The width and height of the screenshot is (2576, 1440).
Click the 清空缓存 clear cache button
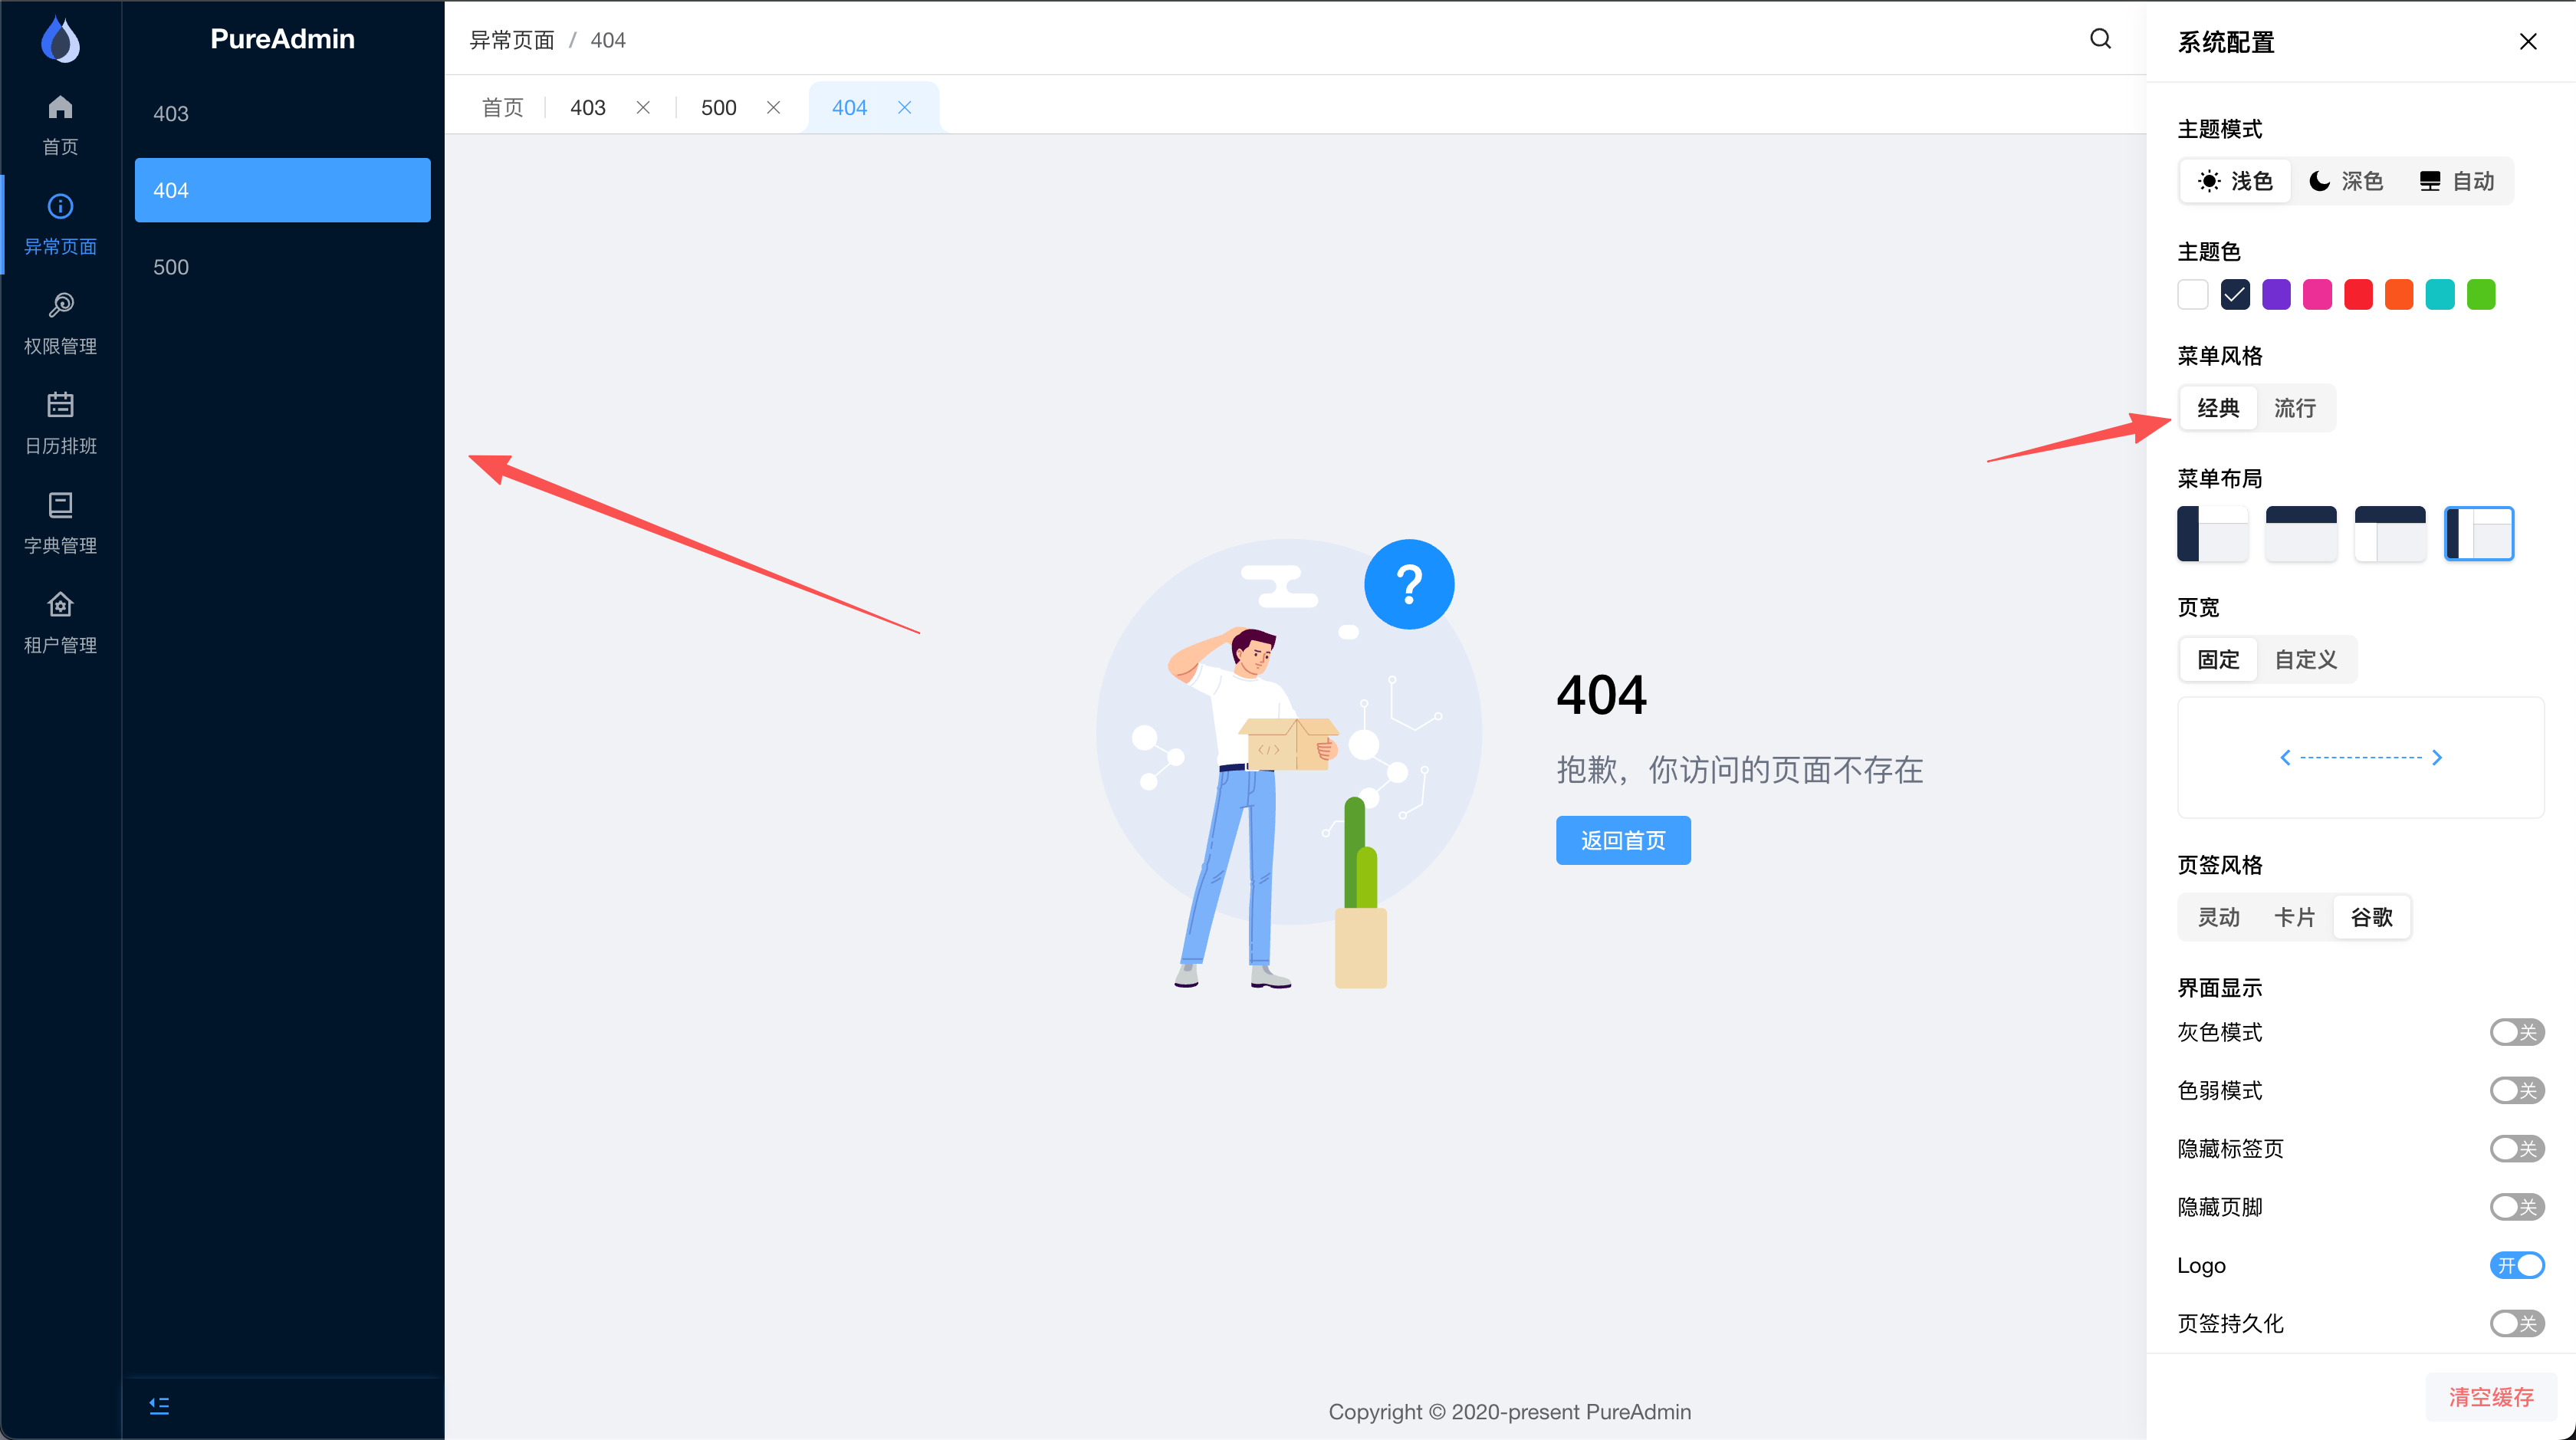click(2490, 1397)
